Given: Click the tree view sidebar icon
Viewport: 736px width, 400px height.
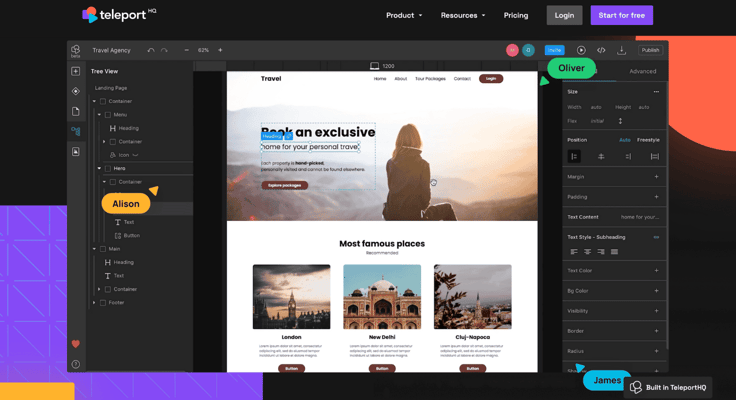Looking at the screenshot, I should (x=76, y=131).
